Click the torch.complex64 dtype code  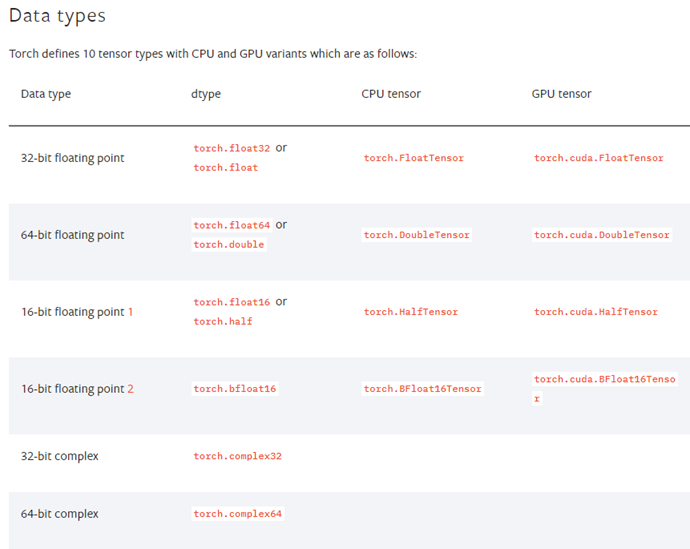[x=238, y=514]
